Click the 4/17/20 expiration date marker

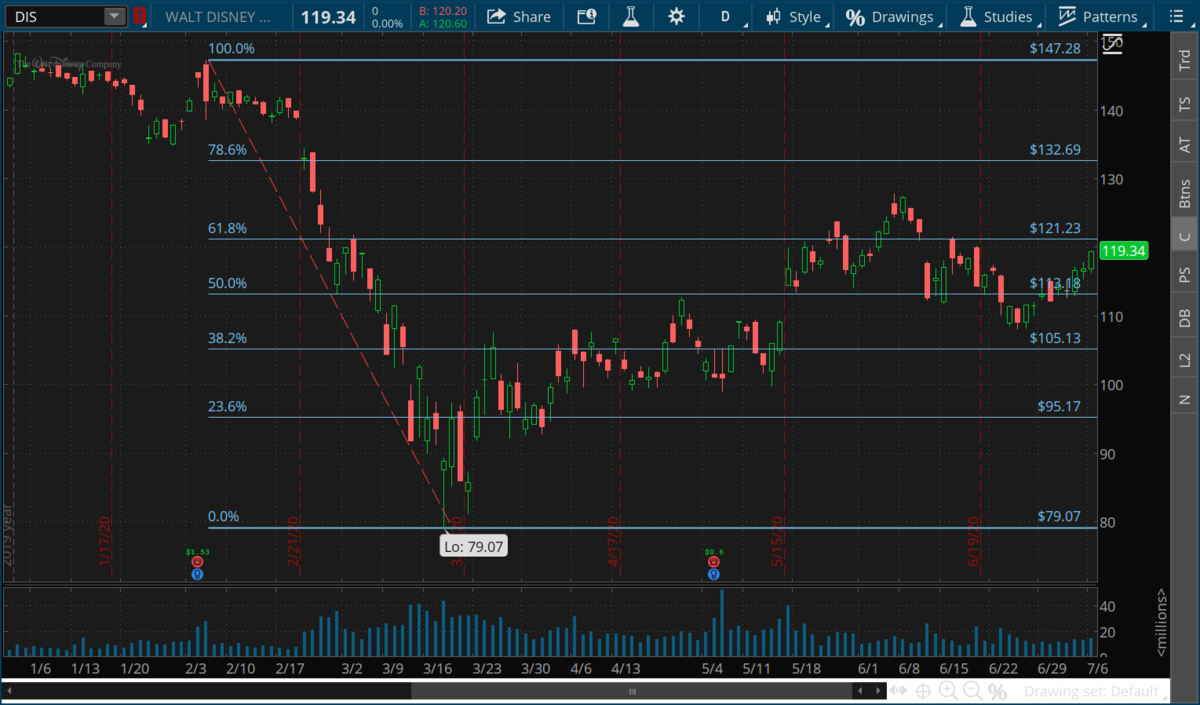615,542
